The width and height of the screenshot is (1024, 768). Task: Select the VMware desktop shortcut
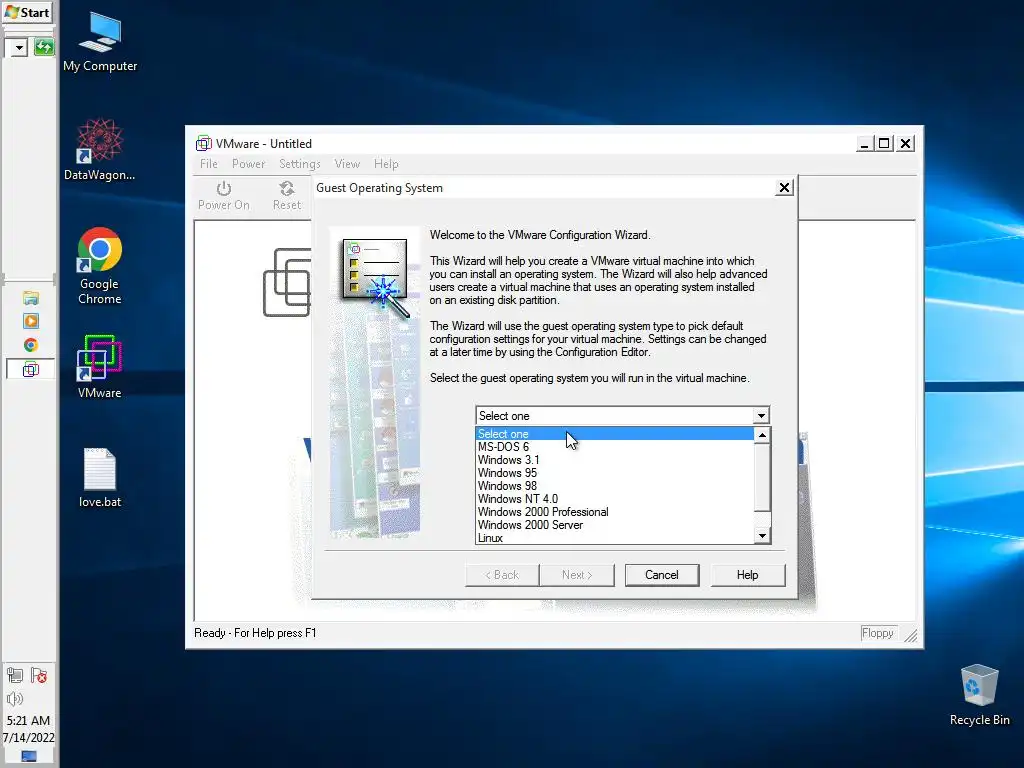[x=99, y=366]
